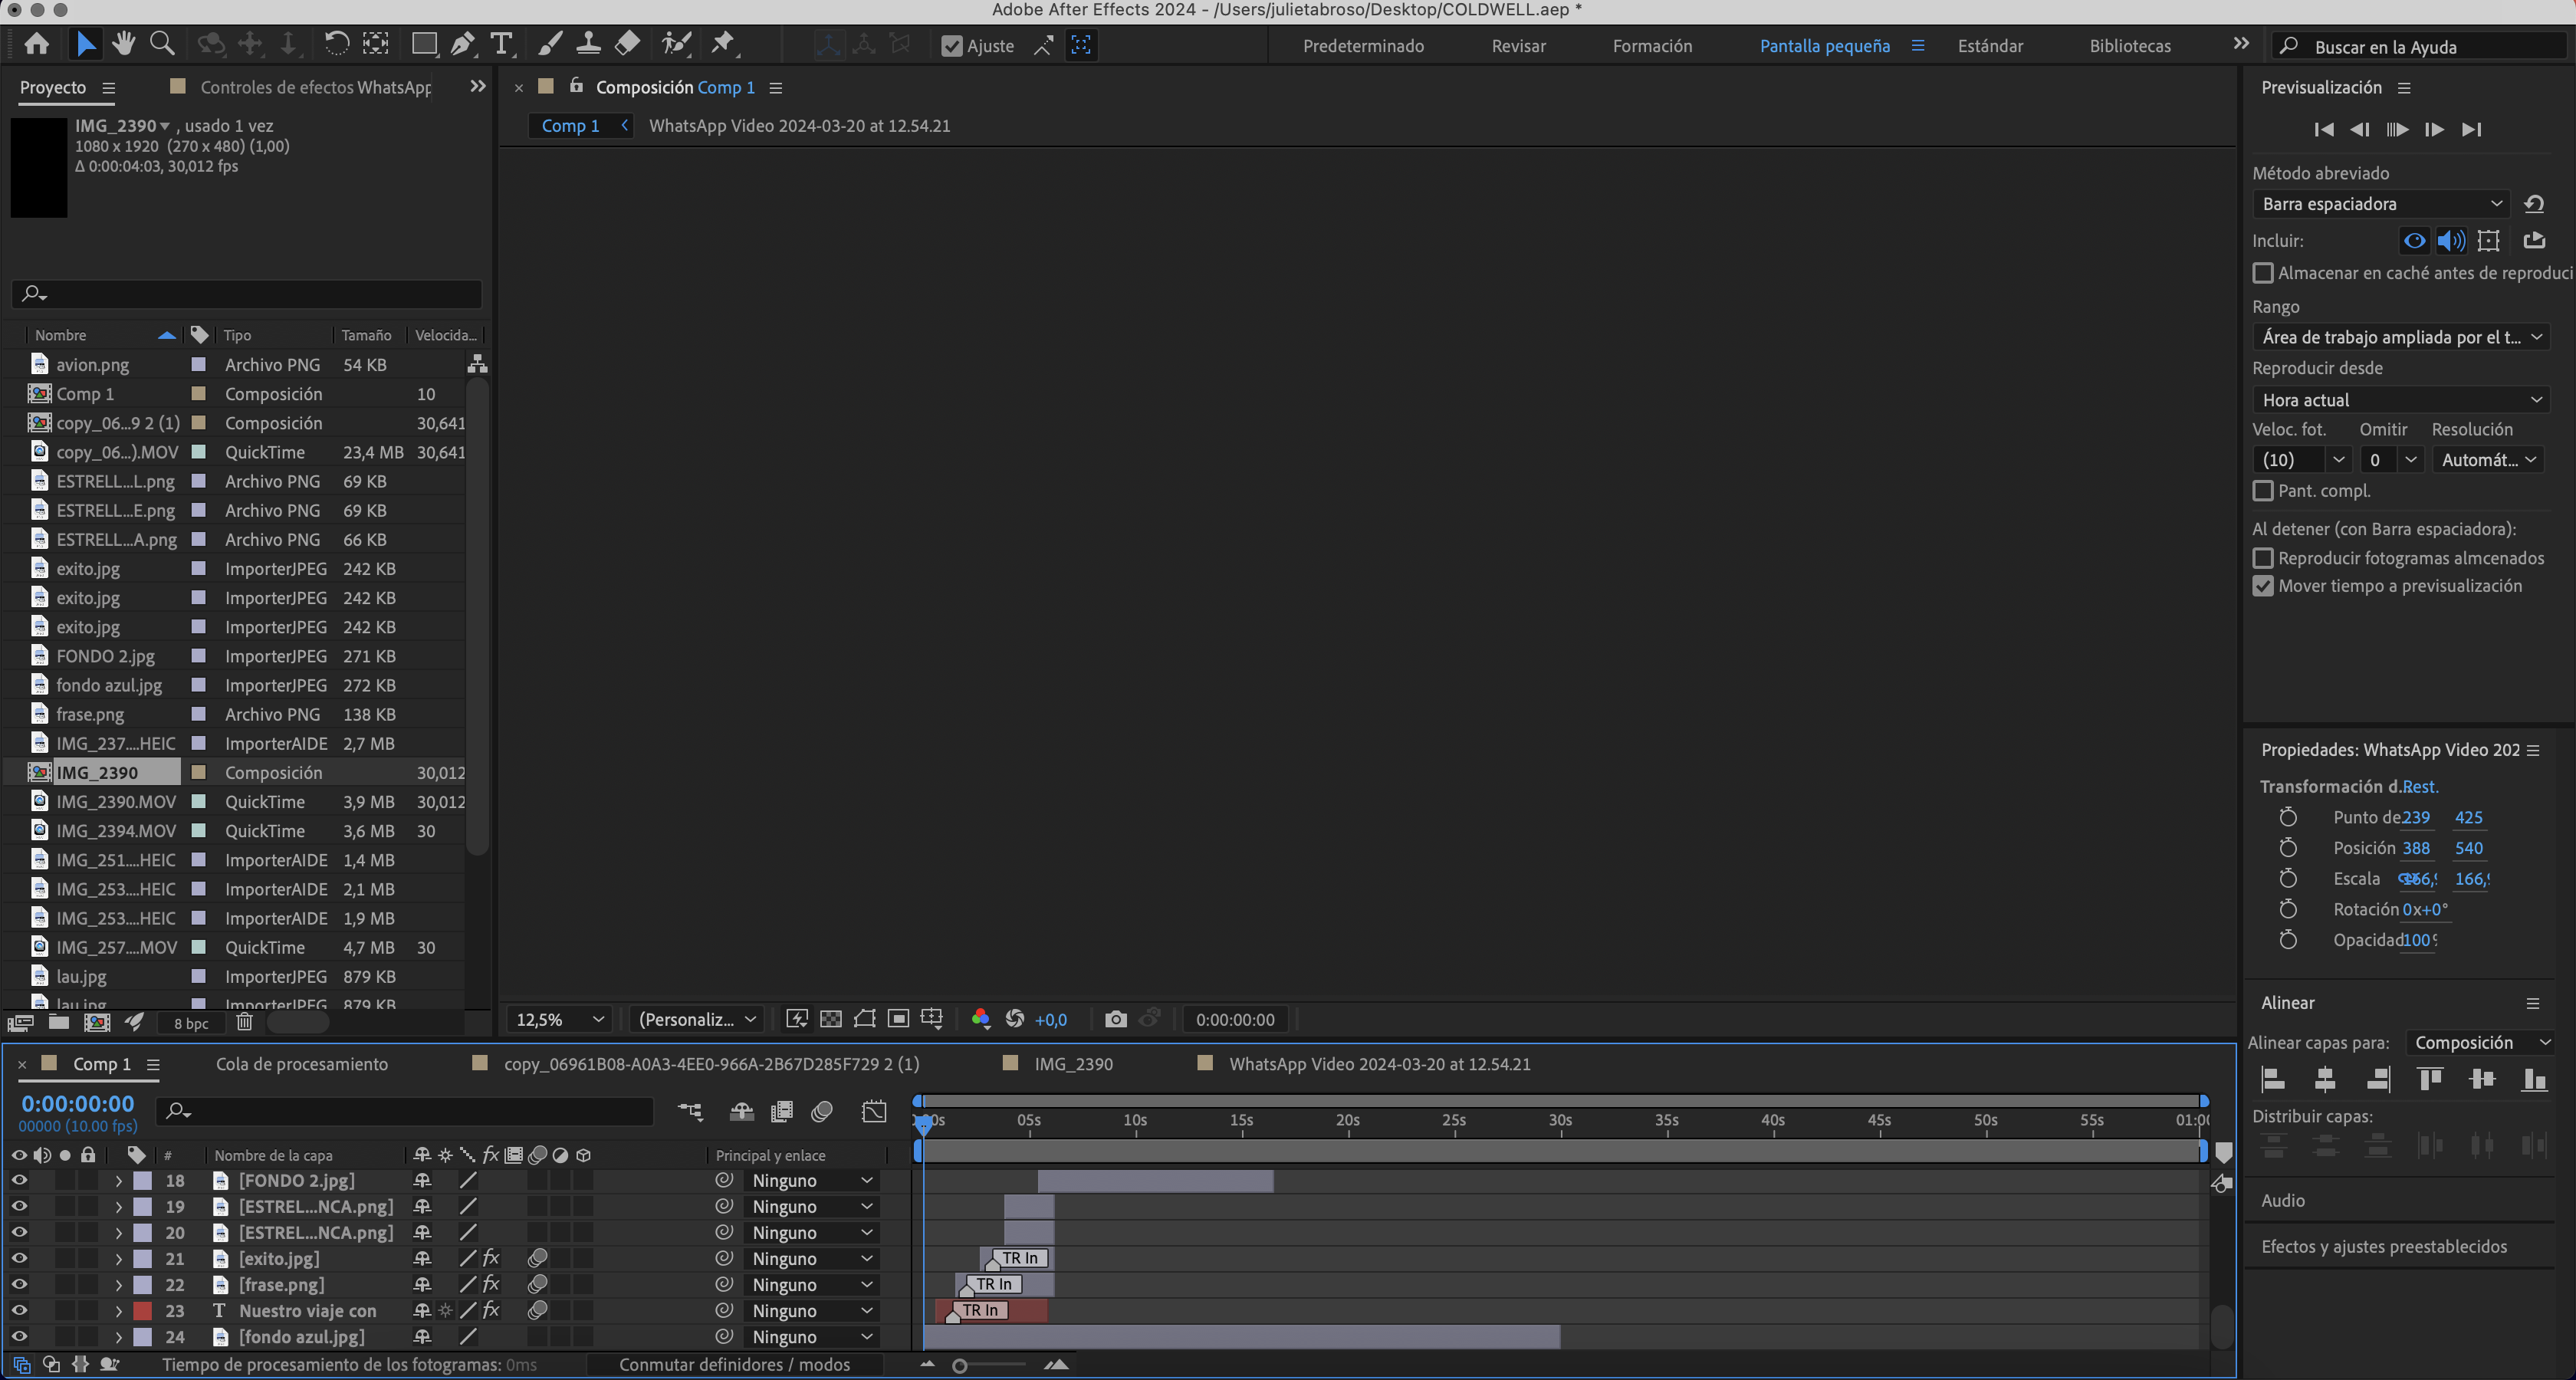Click the new folder icon in Project panel

point(59,1022)
